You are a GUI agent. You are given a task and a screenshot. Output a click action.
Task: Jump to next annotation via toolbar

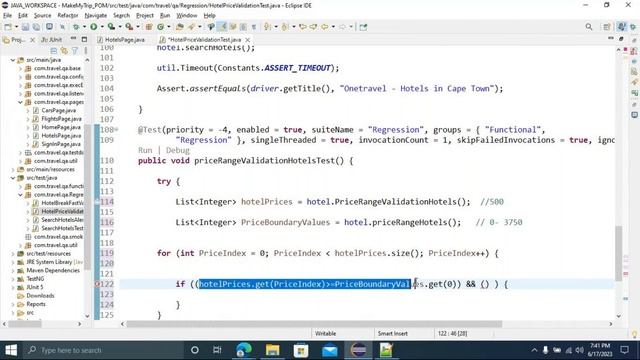[267, 27]
